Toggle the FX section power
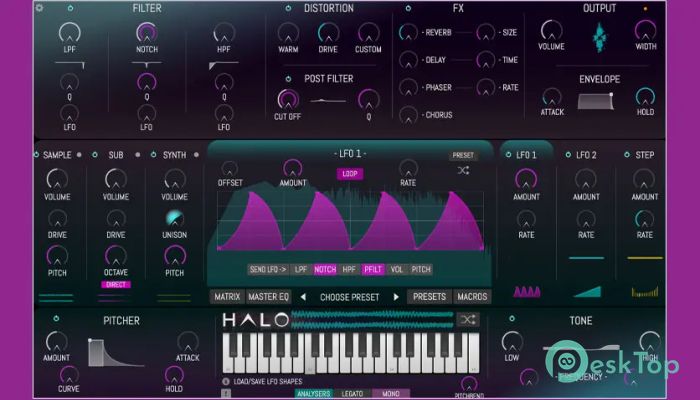The width and height of the screenshot is (700, 400). point(408,8)
